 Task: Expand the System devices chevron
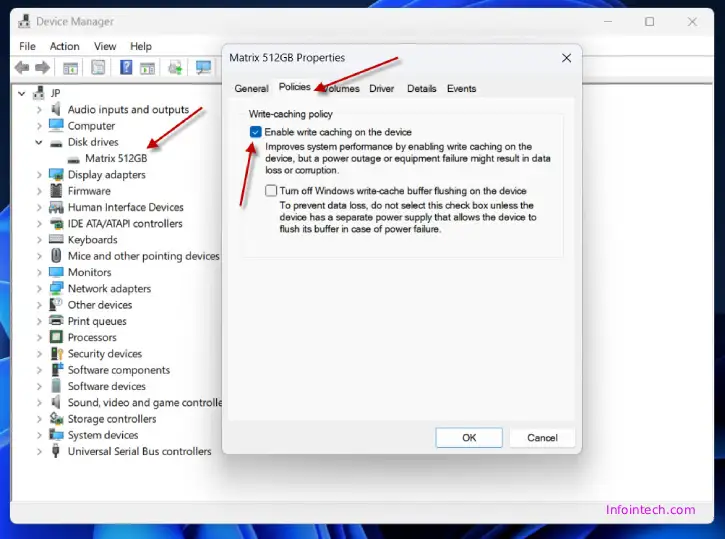coord(39,435)
